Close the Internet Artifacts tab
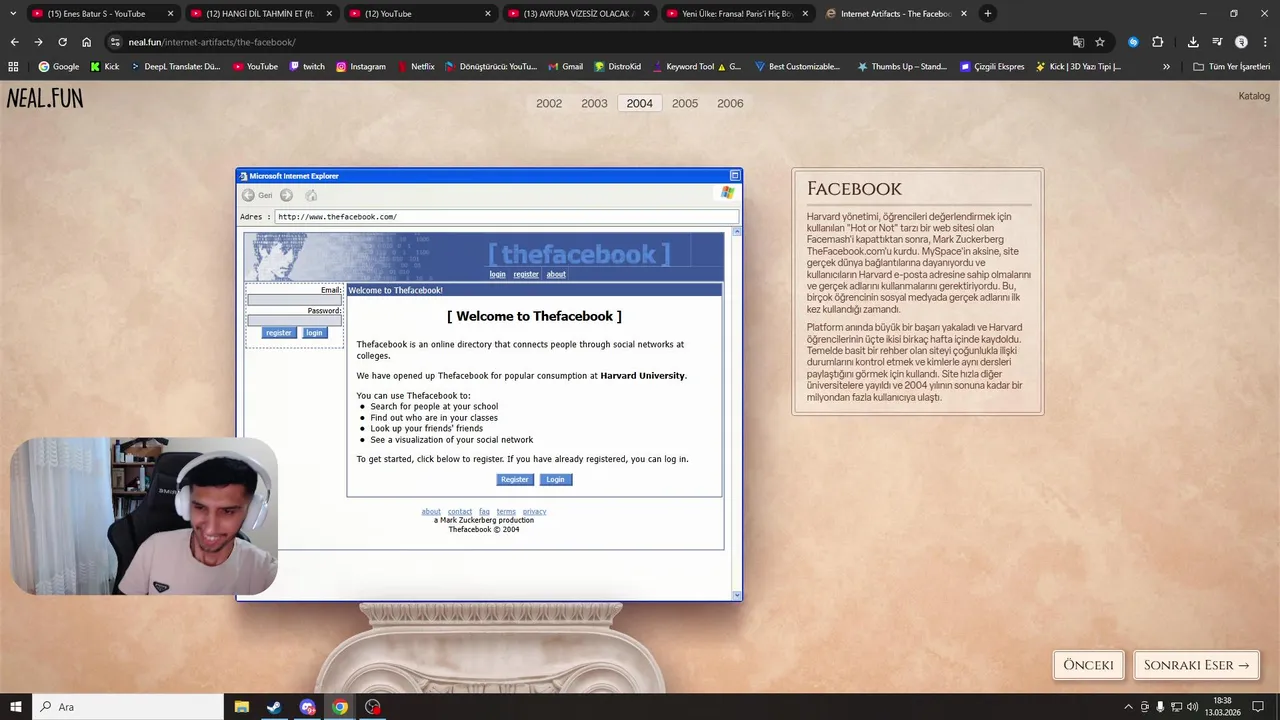The height and width of the screenshot is (720, 1280). coord(964,13)
